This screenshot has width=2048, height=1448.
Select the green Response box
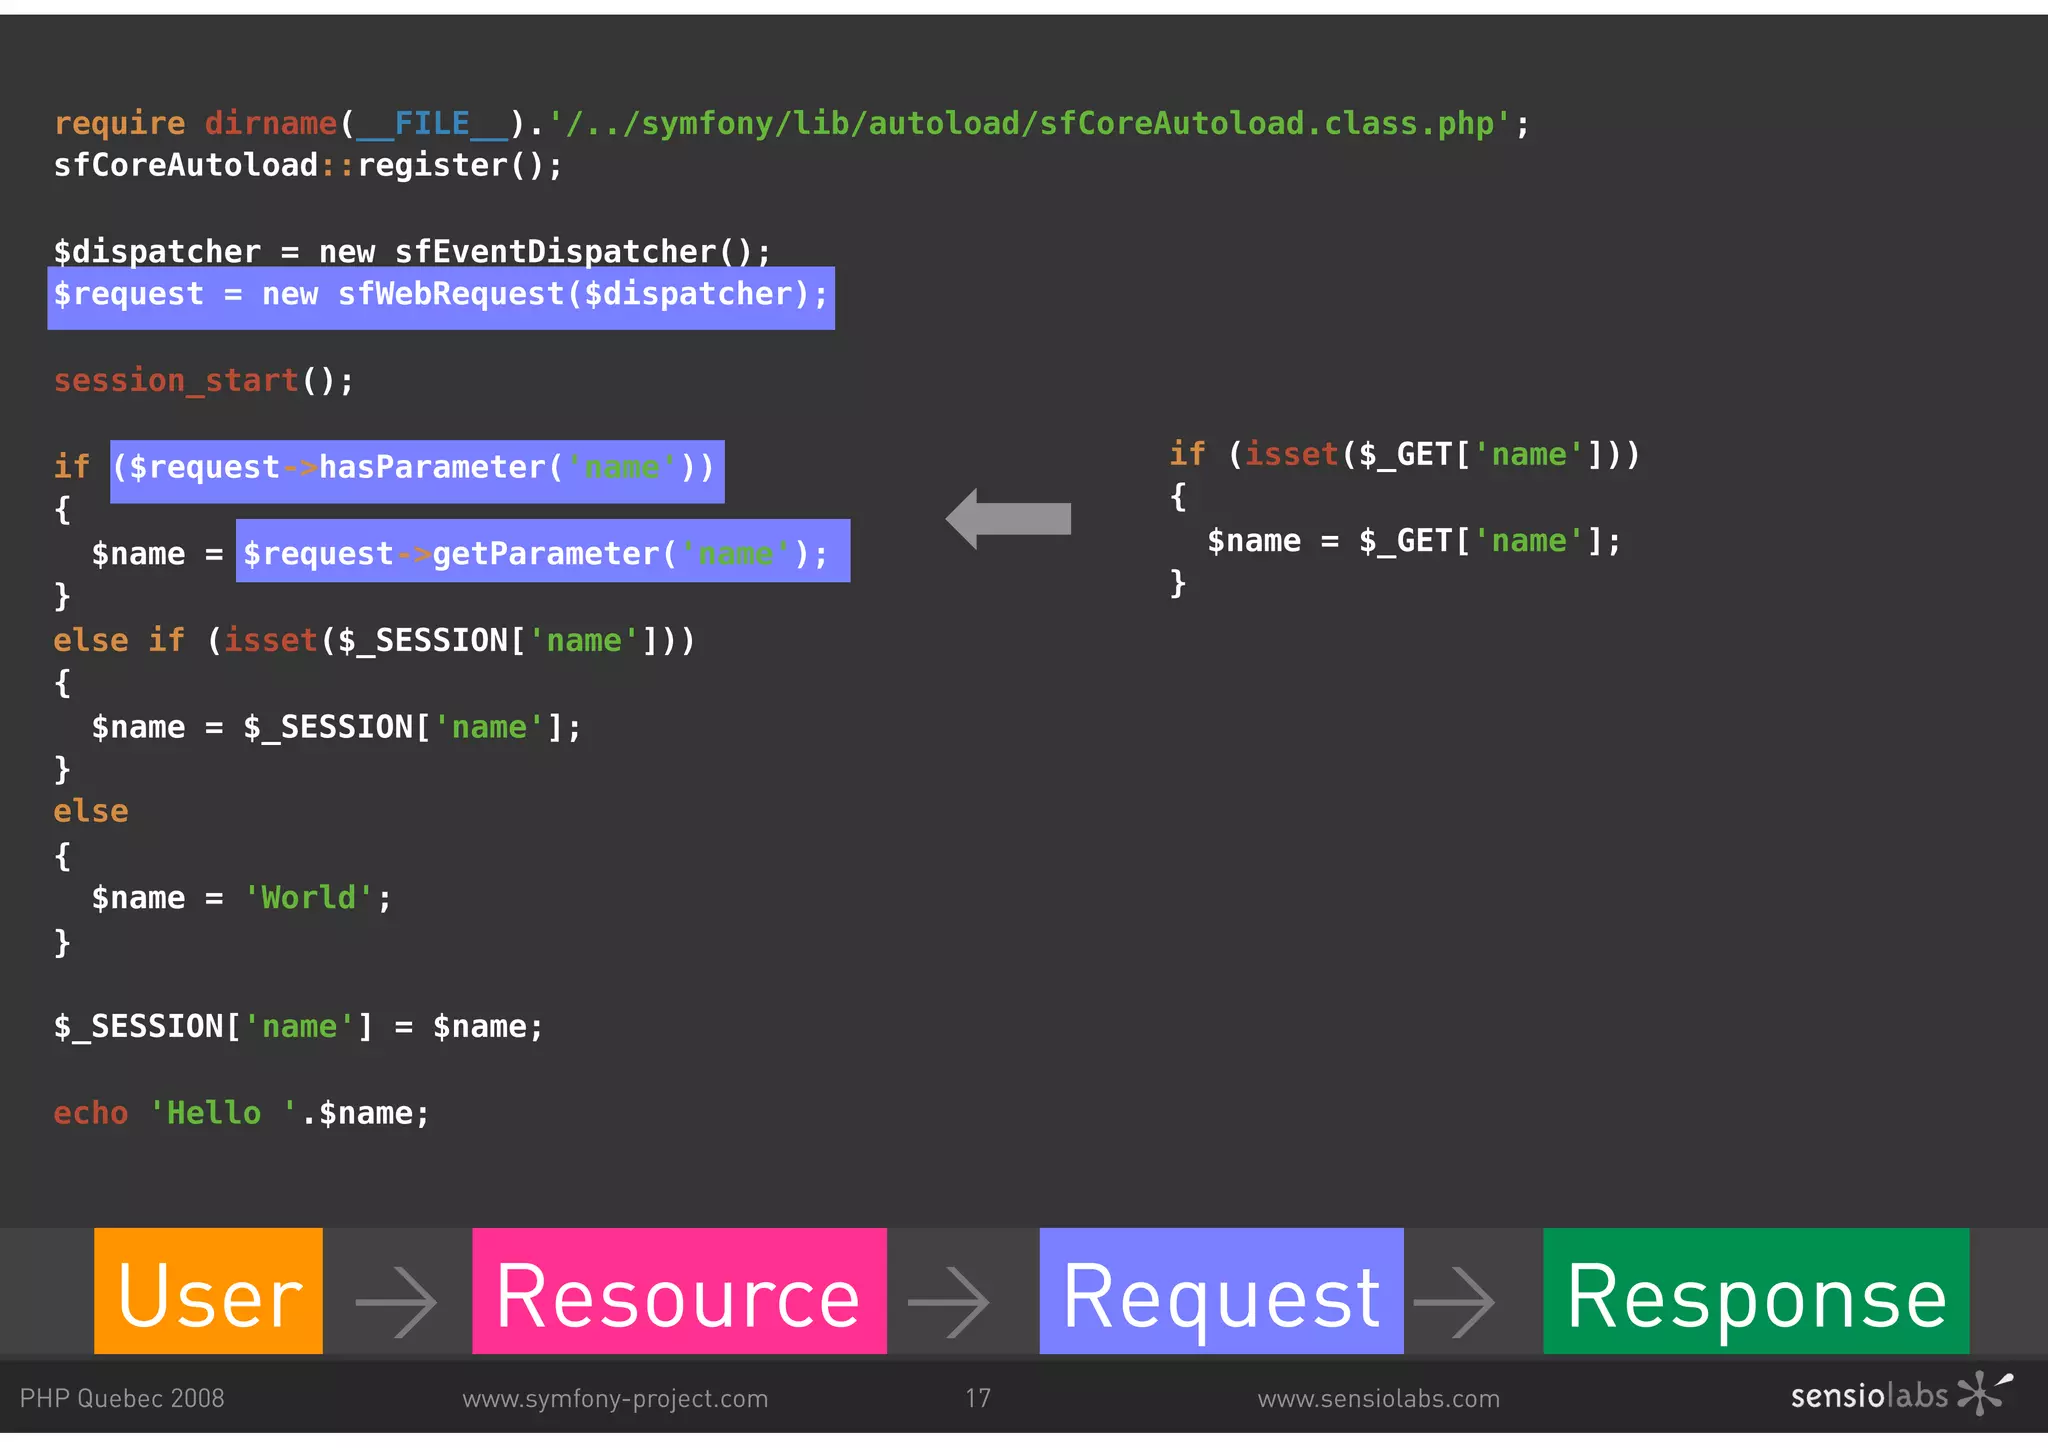[x=1756, y=1291]
